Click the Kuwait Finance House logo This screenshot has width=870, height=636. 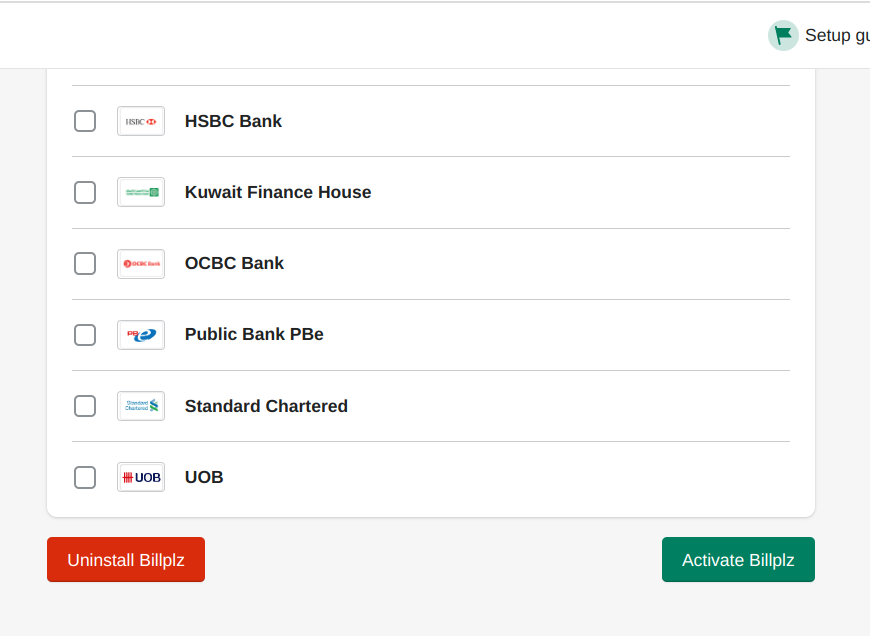pos(141,192)
